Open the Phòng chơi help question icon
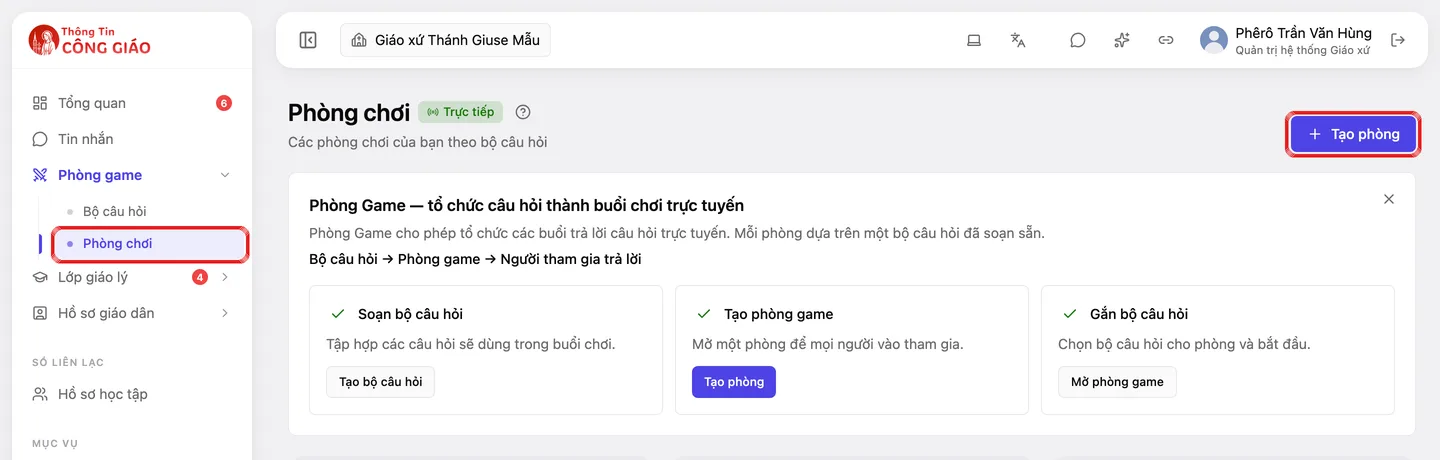 523,112
